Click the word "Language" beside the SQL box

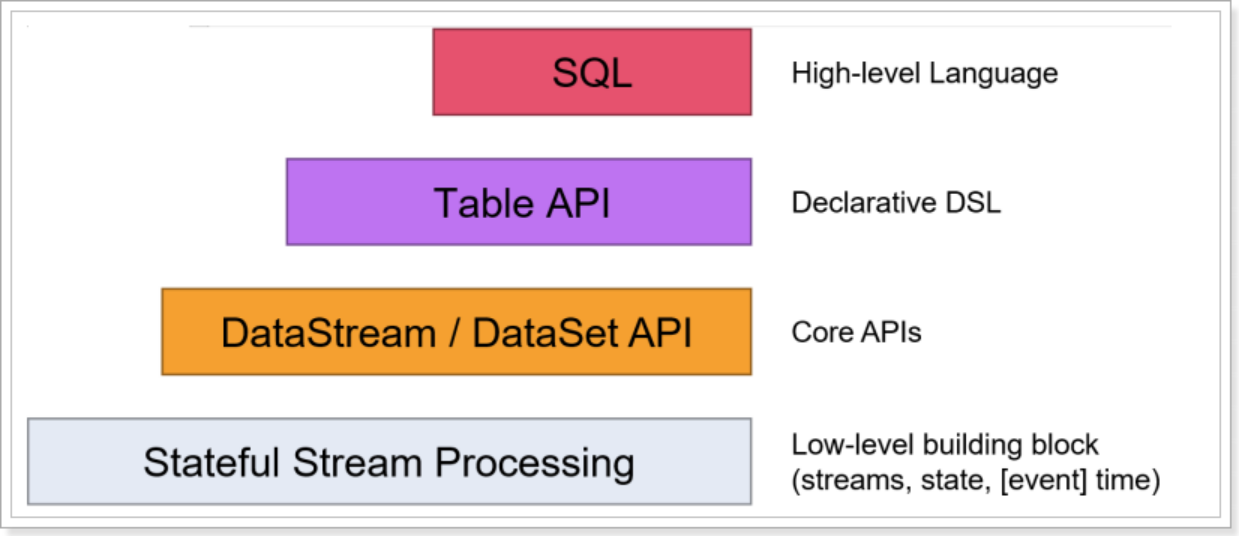tap(1004, 73)
